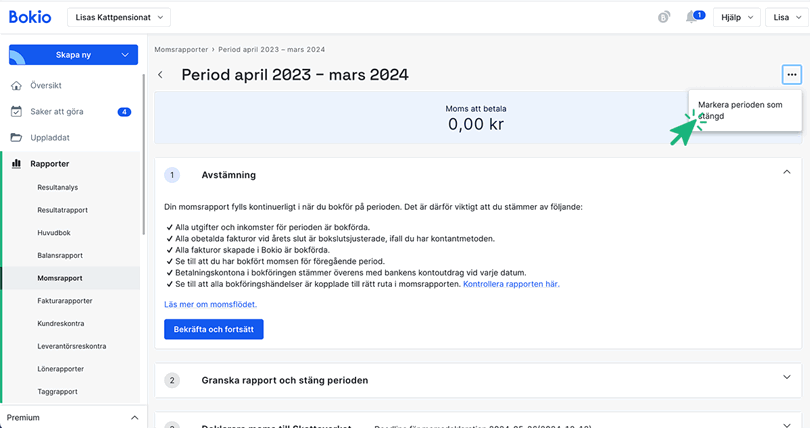Click the back arrow beside Period title
Screen dimensions: 810x428
click(x=161, y=75)
